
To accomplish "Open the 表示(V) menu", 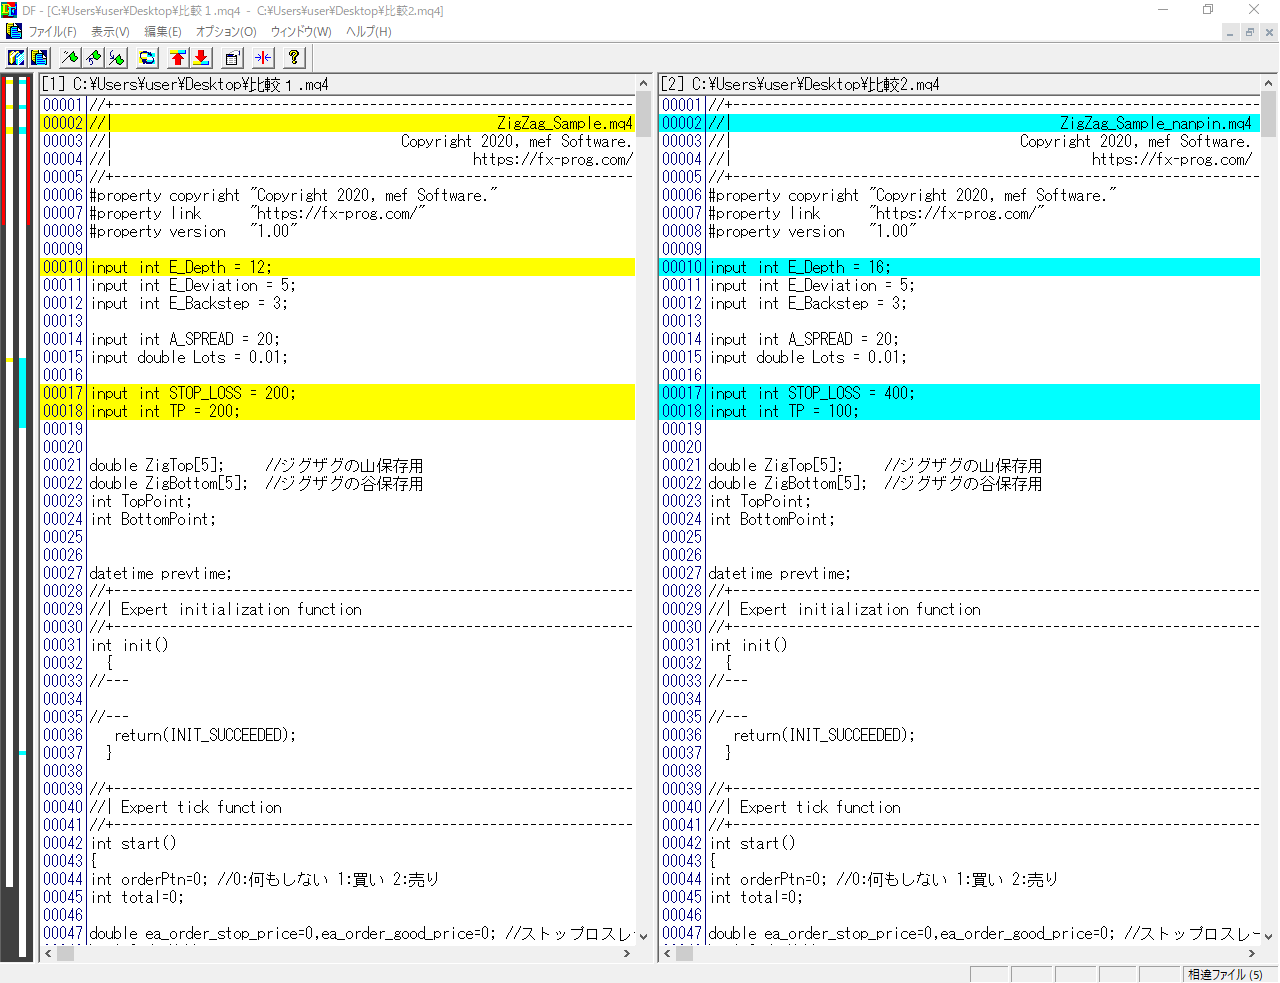I will coord(110,32).
